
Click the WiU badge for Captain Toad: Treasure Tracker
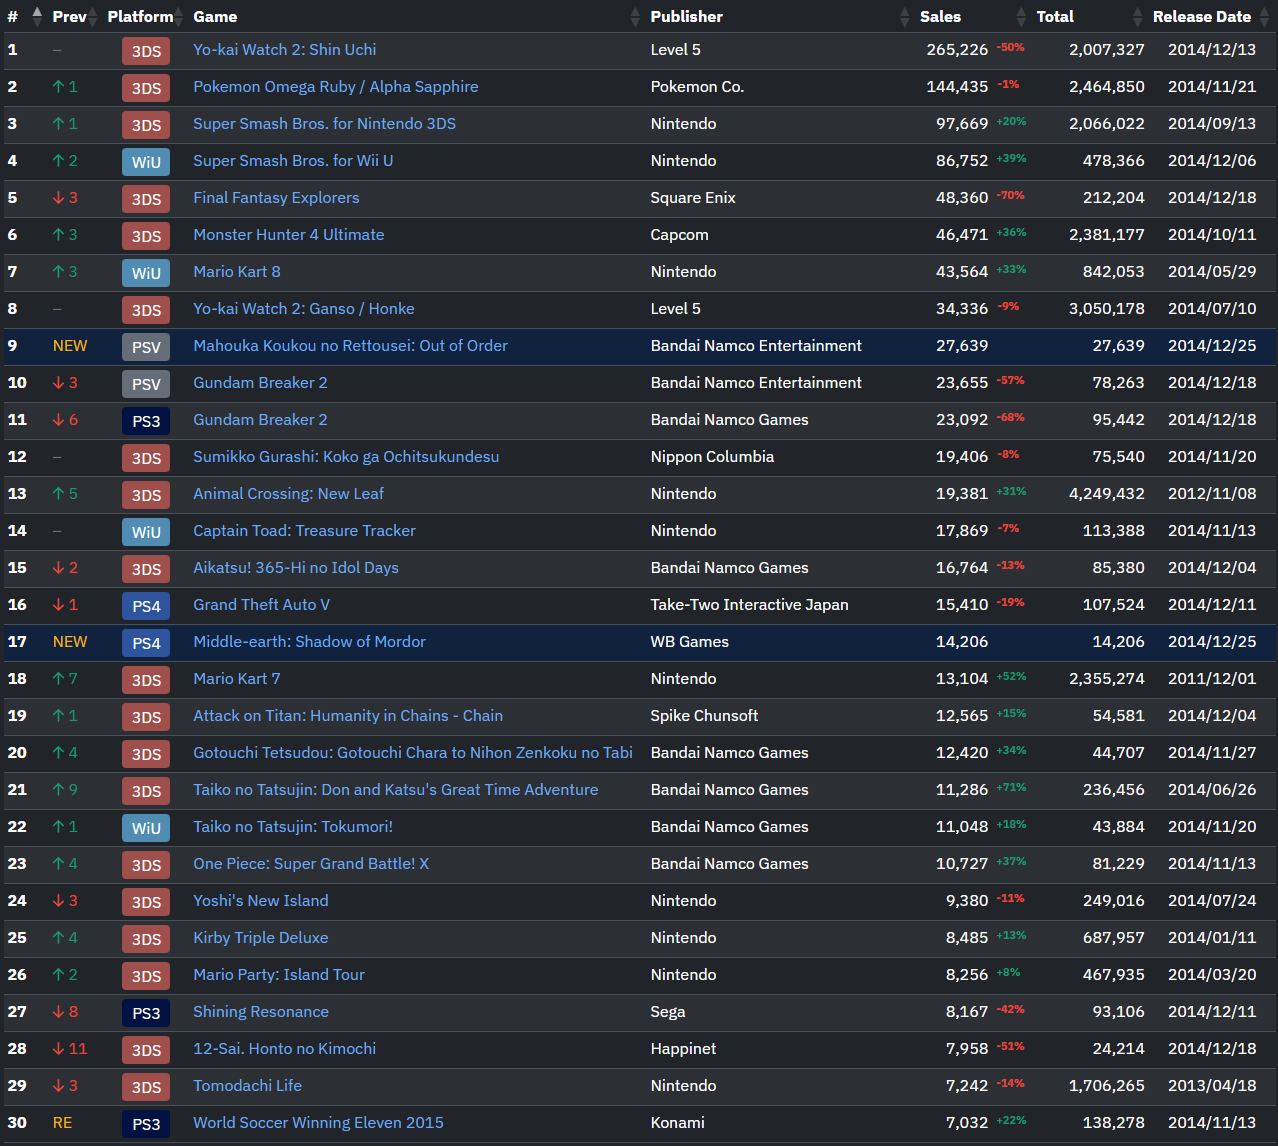coord(146,532)
